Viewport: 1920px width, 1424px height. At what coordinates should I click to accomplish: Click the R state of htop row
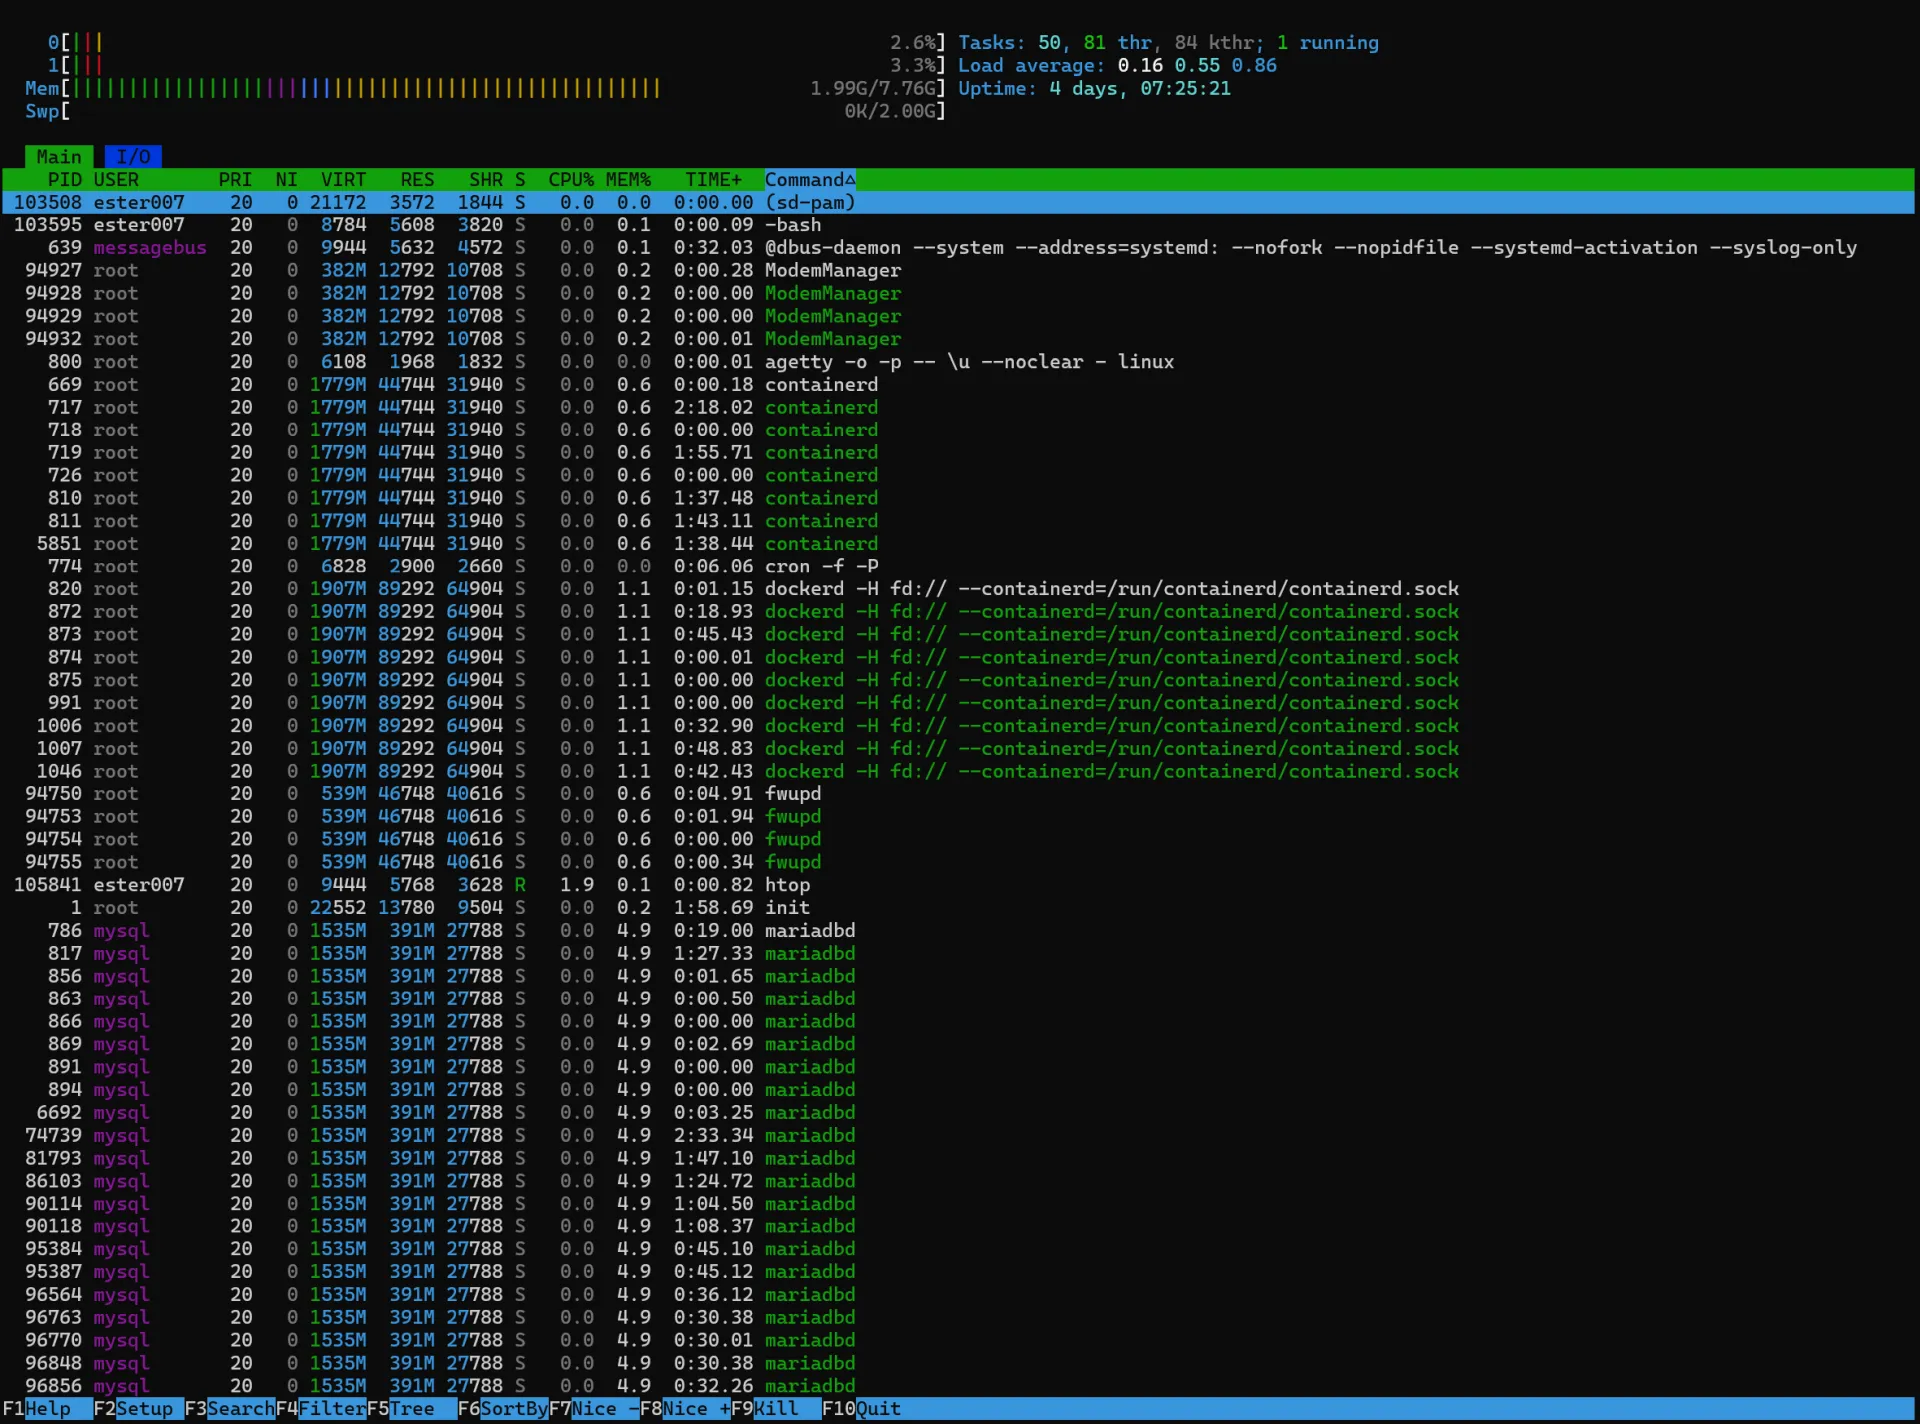(x=520, y=885)
